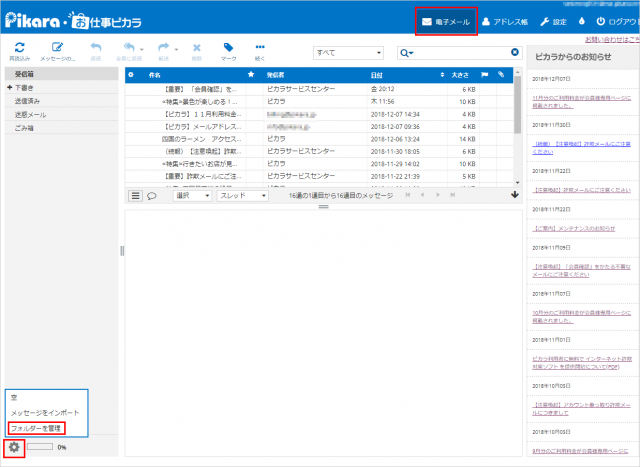Image resolution: width=640 pixels, height=467 pixels.
Task: Select フォルダーを管理 from the menu
Action: point(36,427)
